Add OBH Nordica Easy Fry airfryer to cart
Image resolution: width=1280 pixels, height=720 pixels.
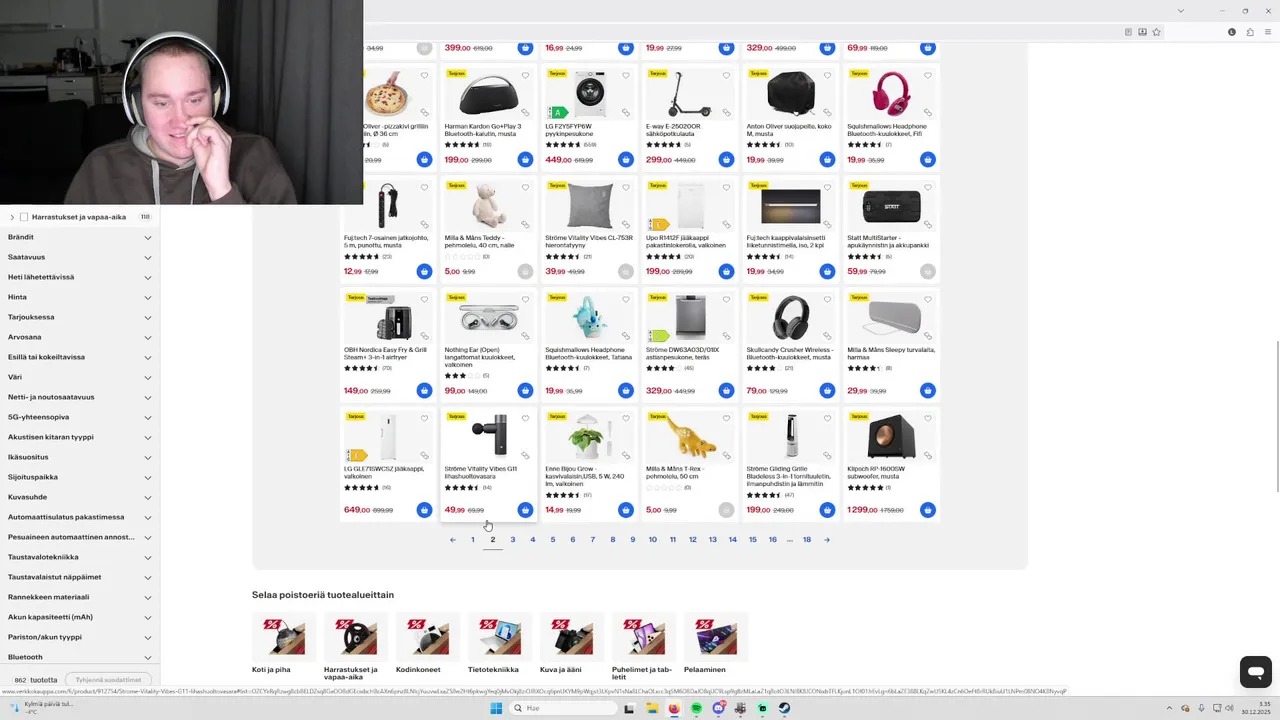tap(424, 391)
